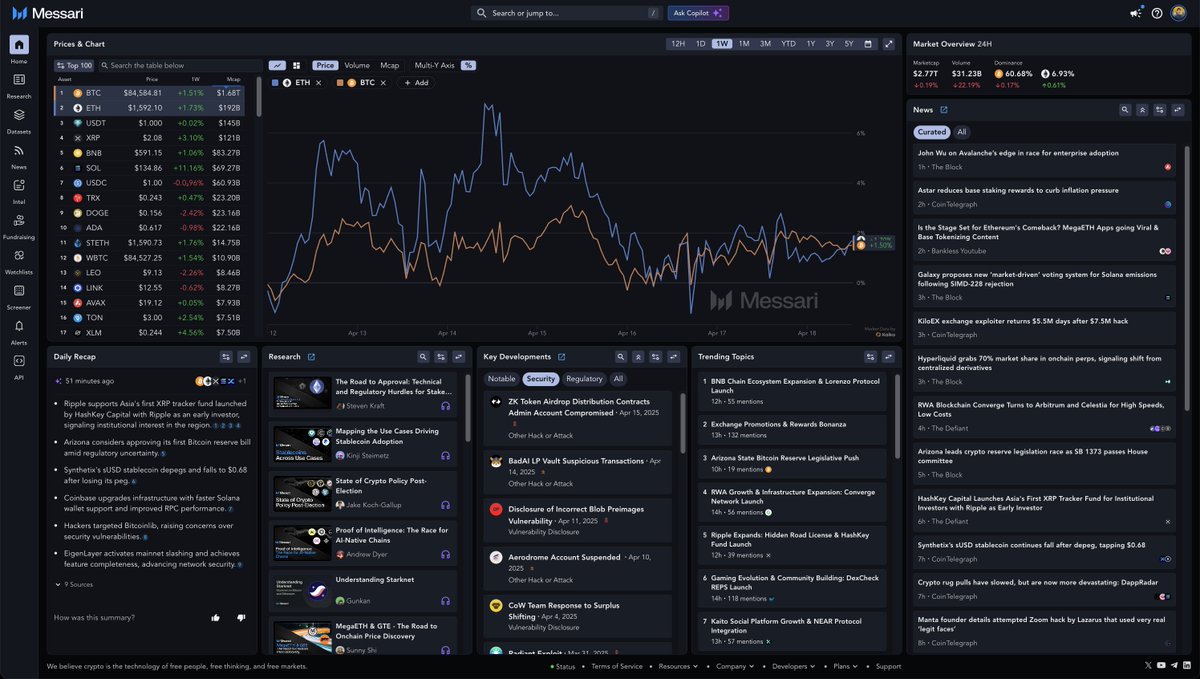Select the Mcap chart metric
This screenshot has width=1200, height=679.
390,65
